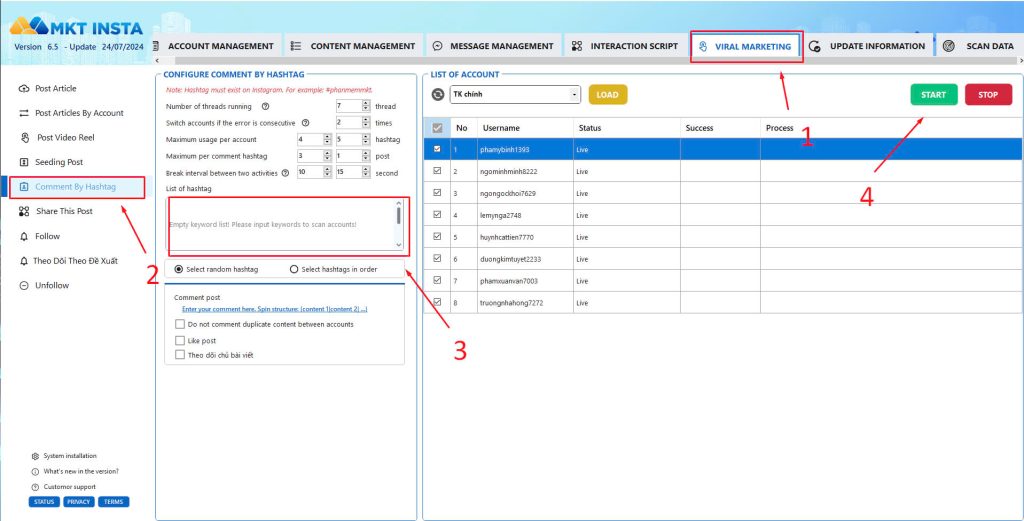
Task: Switch to Message Management tab
Action: pos(493,46)
